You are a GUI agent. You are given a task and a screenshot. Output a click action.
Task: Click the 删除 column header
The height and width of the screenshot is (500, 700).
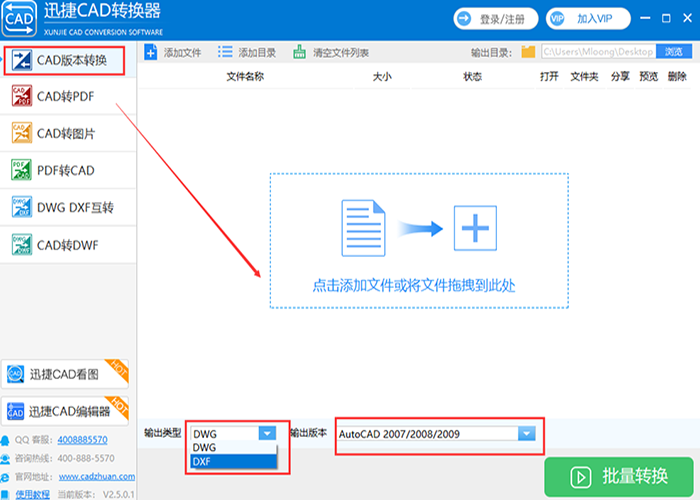pos(677,76)
